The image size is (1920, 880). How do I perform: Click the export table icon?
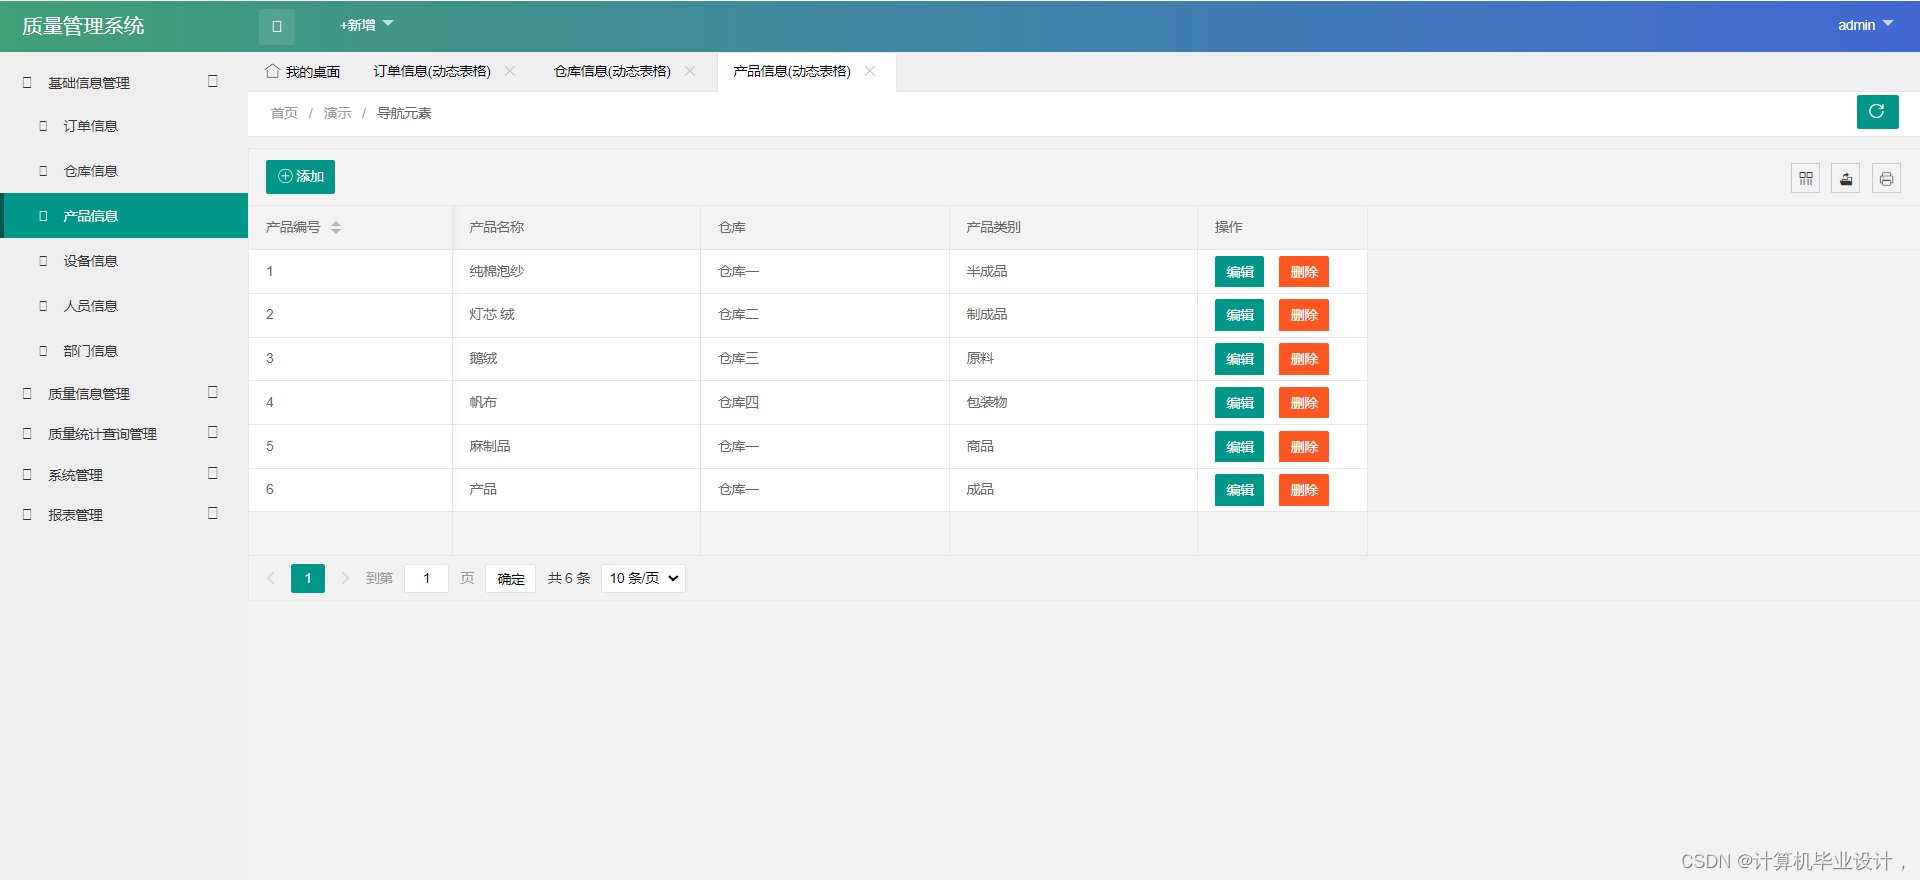pyautogui.click(x=1846, y=179)
